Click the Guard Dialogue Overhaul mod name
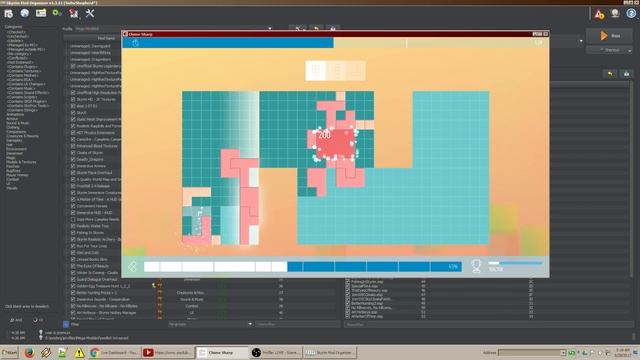Image resolution: width=640 pixels, height=360 pixels. (x=97, y=280)
